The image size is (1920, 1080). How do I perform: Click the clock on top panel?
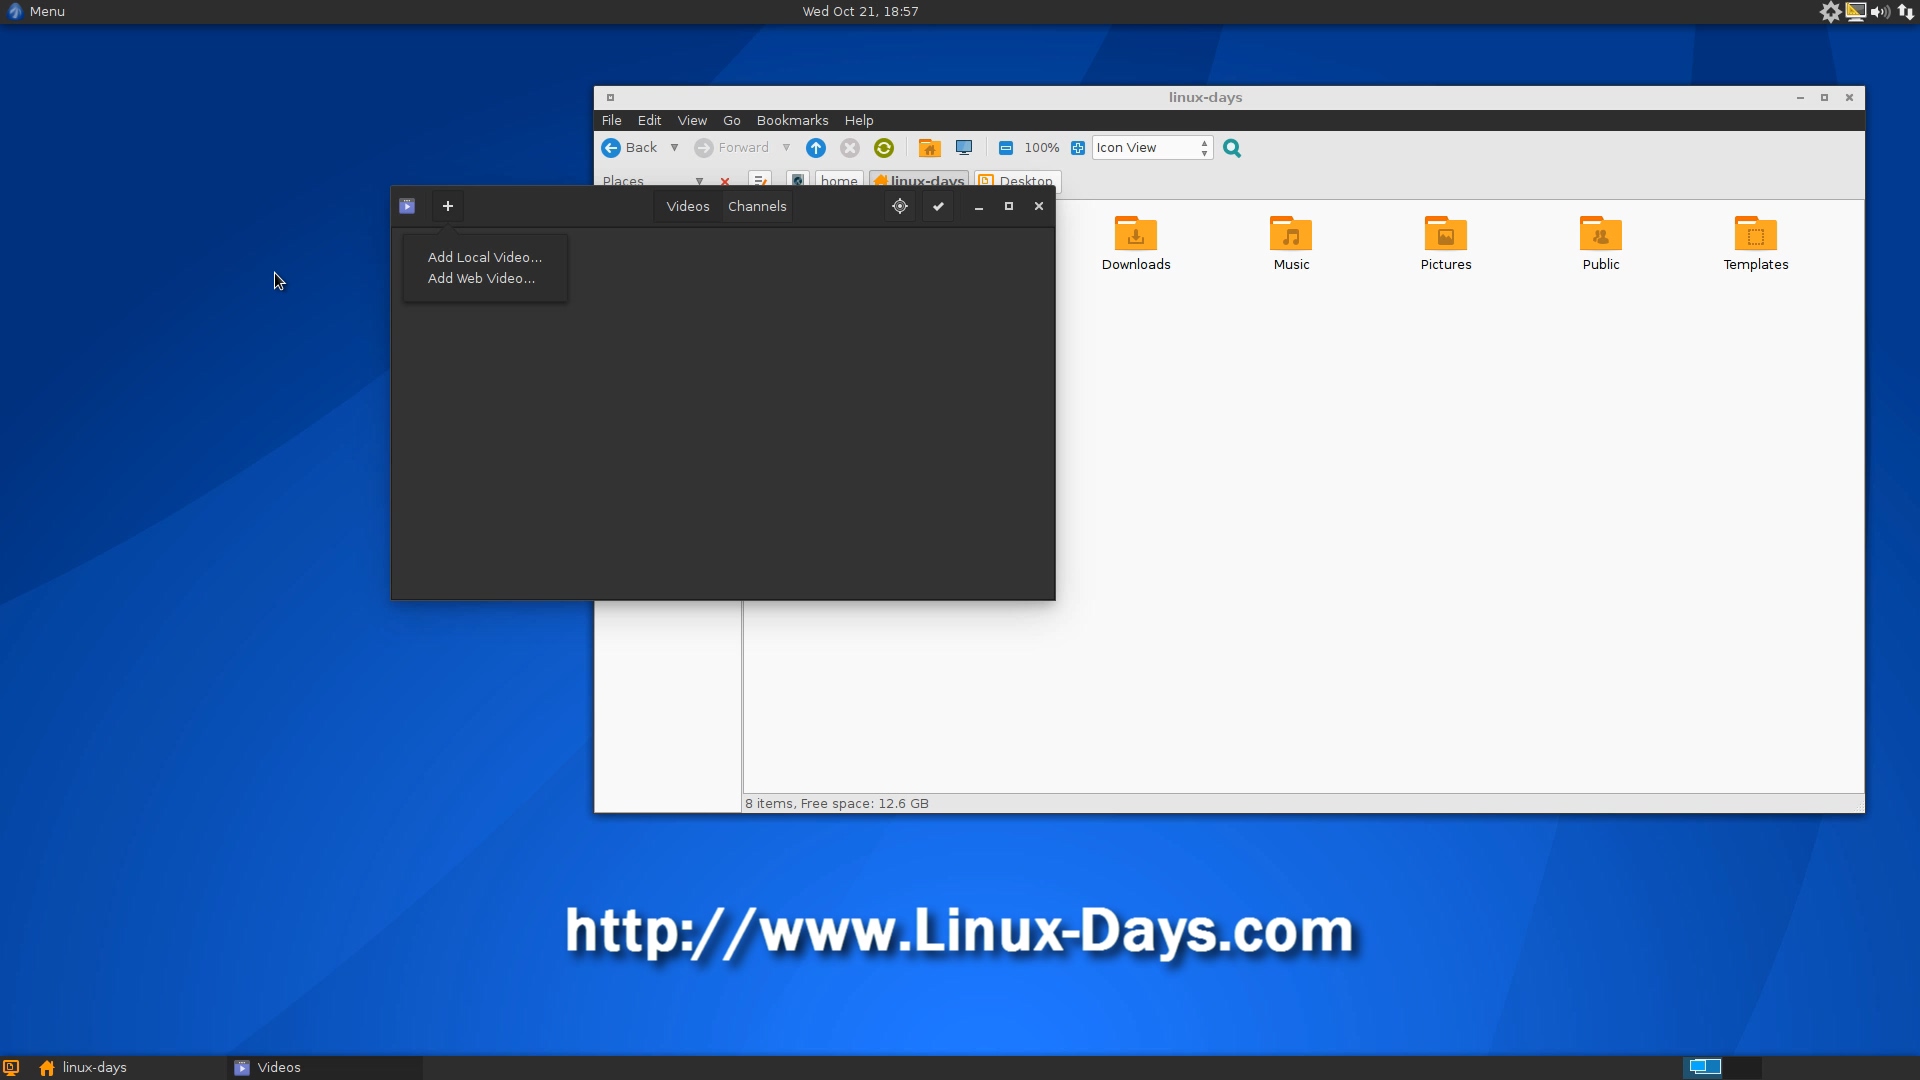pyautogui.click(x=860, y=11)
